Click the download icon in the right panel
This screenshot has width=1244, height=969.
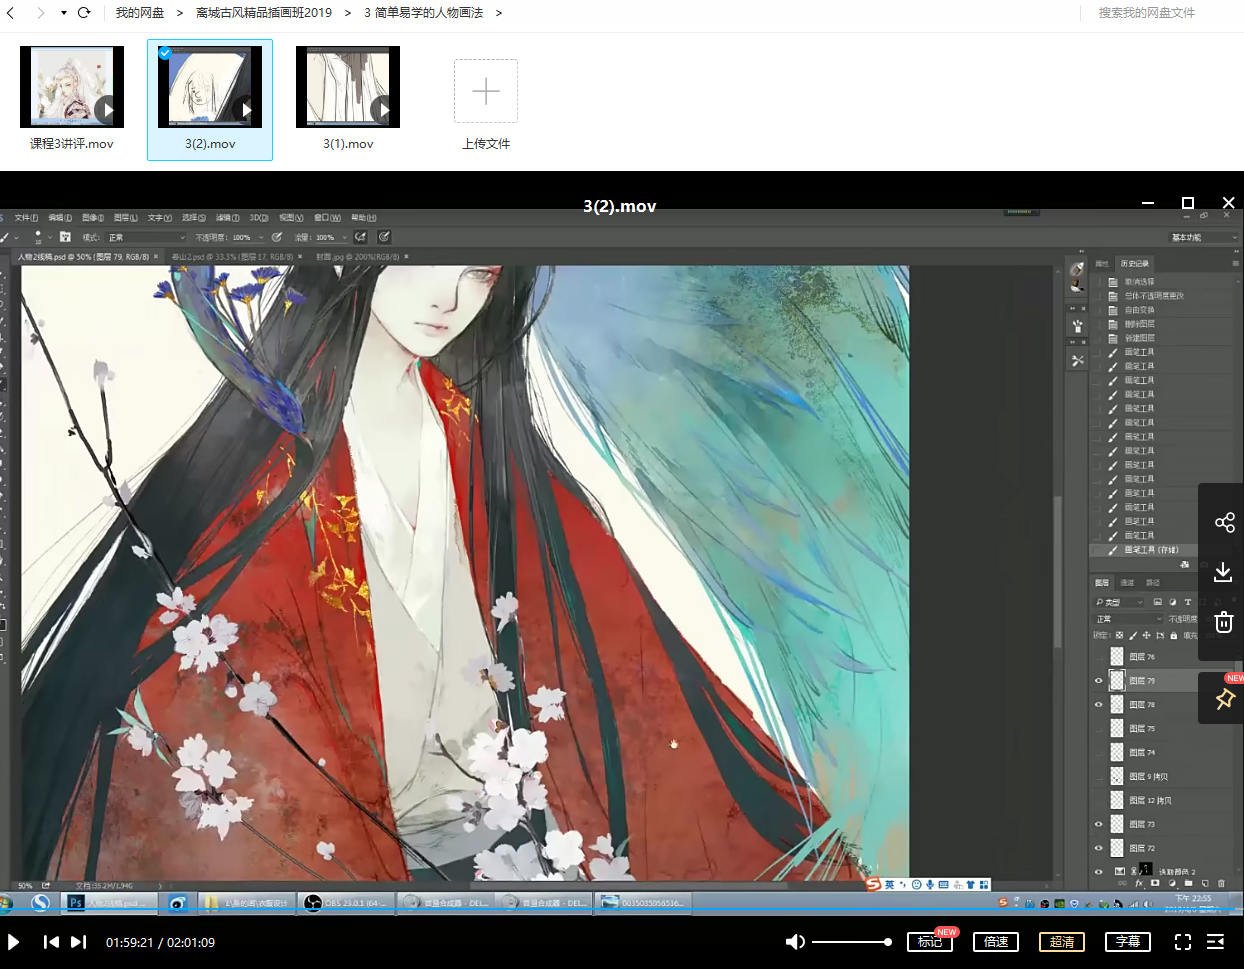tap(1224, 572)
